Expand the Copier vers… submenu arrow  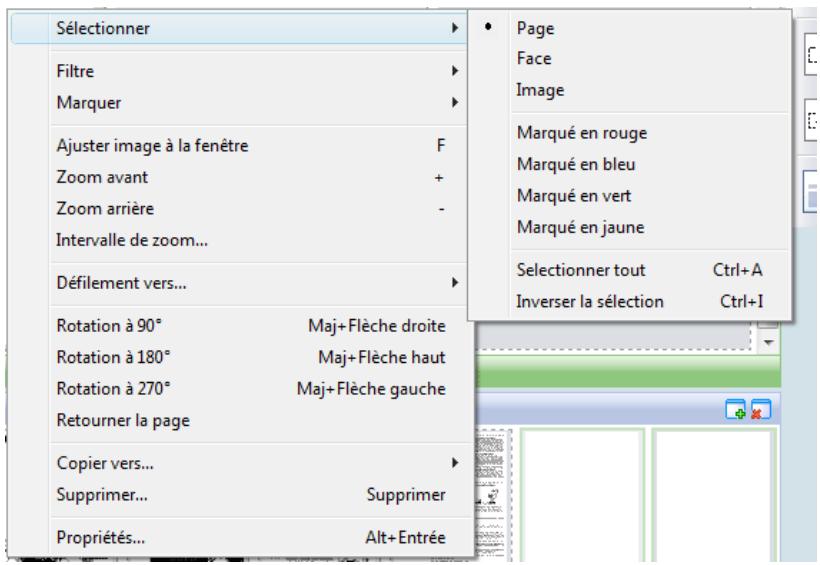tap(455, 463)
